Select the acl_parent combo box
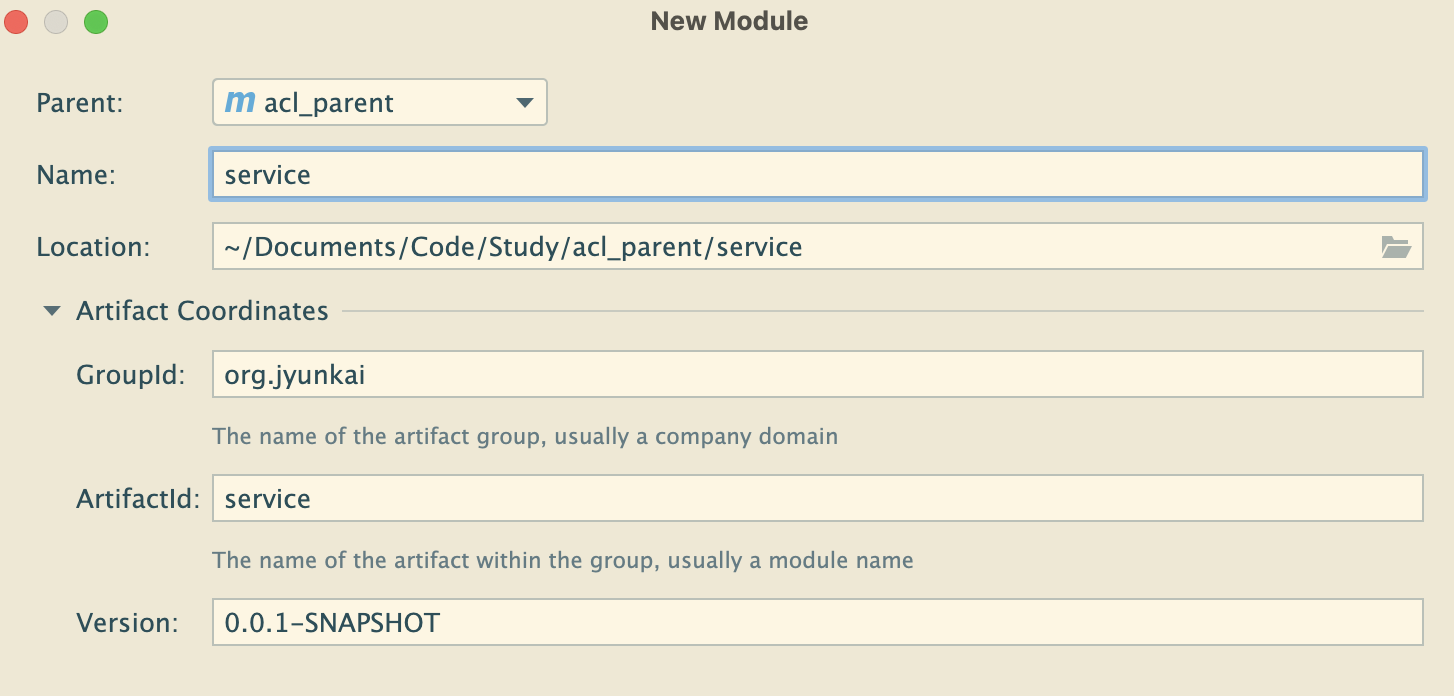Screen dimensions: 1454x696 (380, 103)
